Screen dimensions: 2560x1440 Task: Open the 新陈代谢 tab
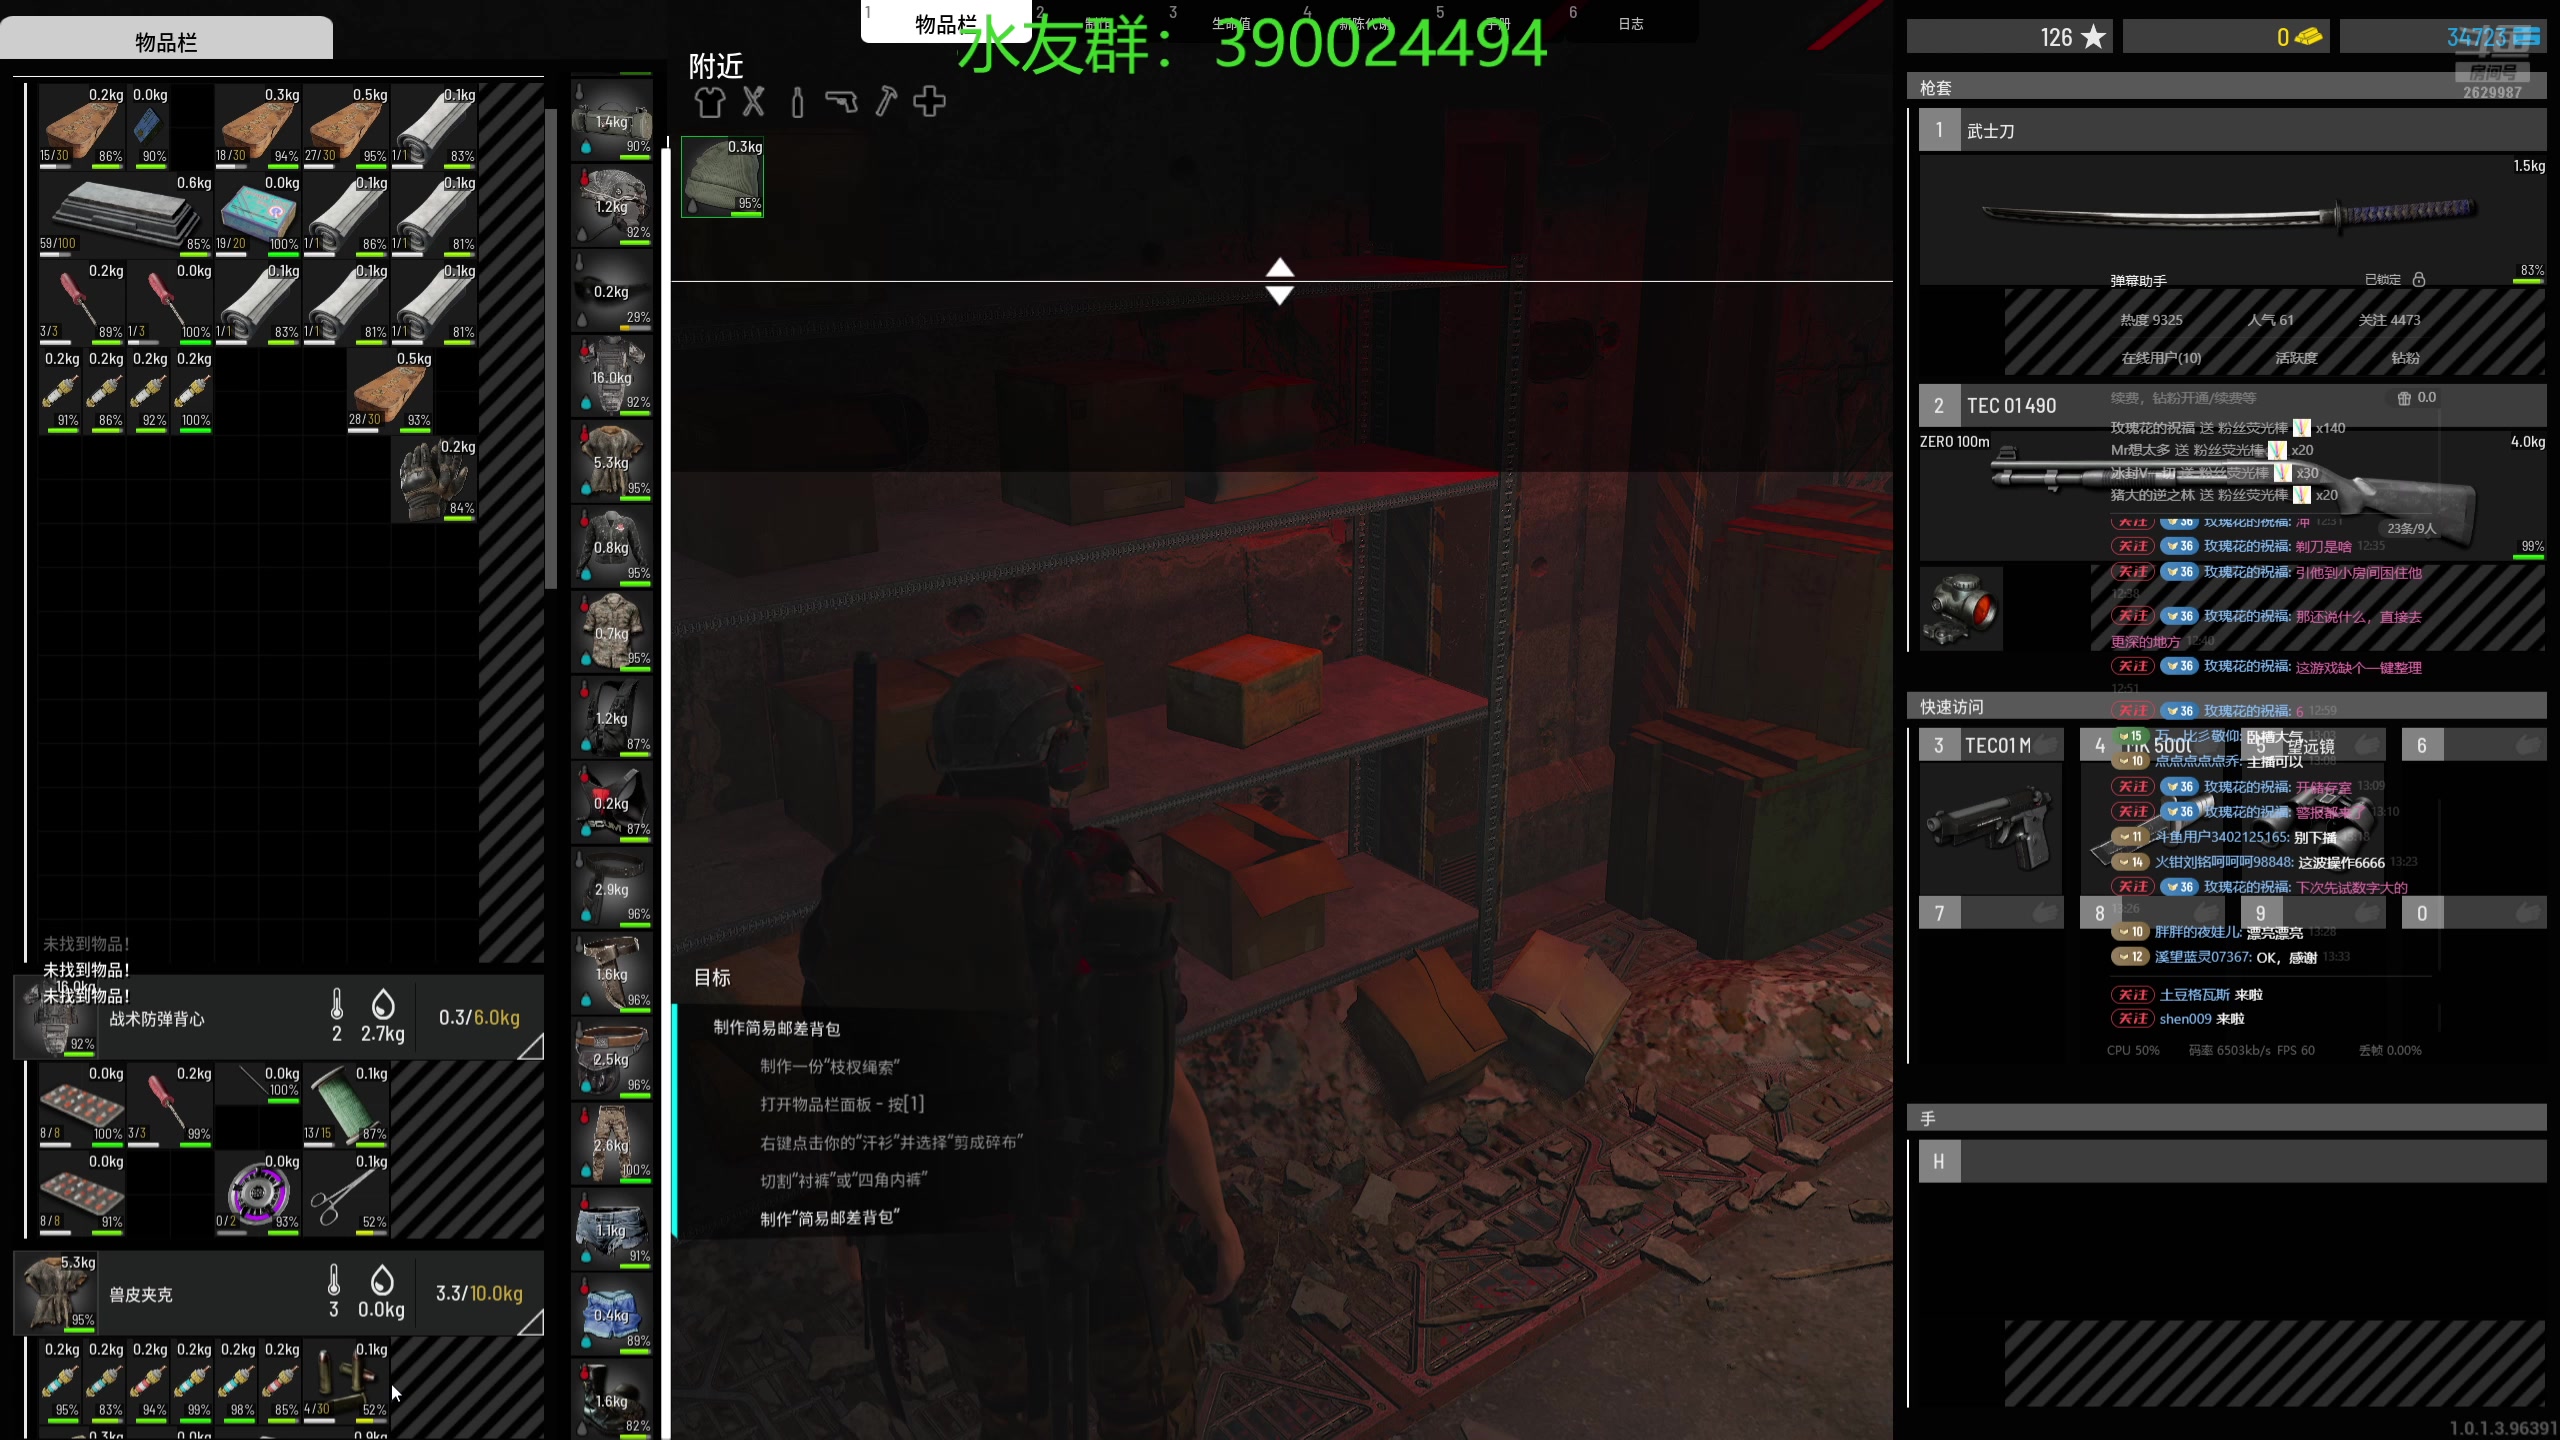point(1365,23)
